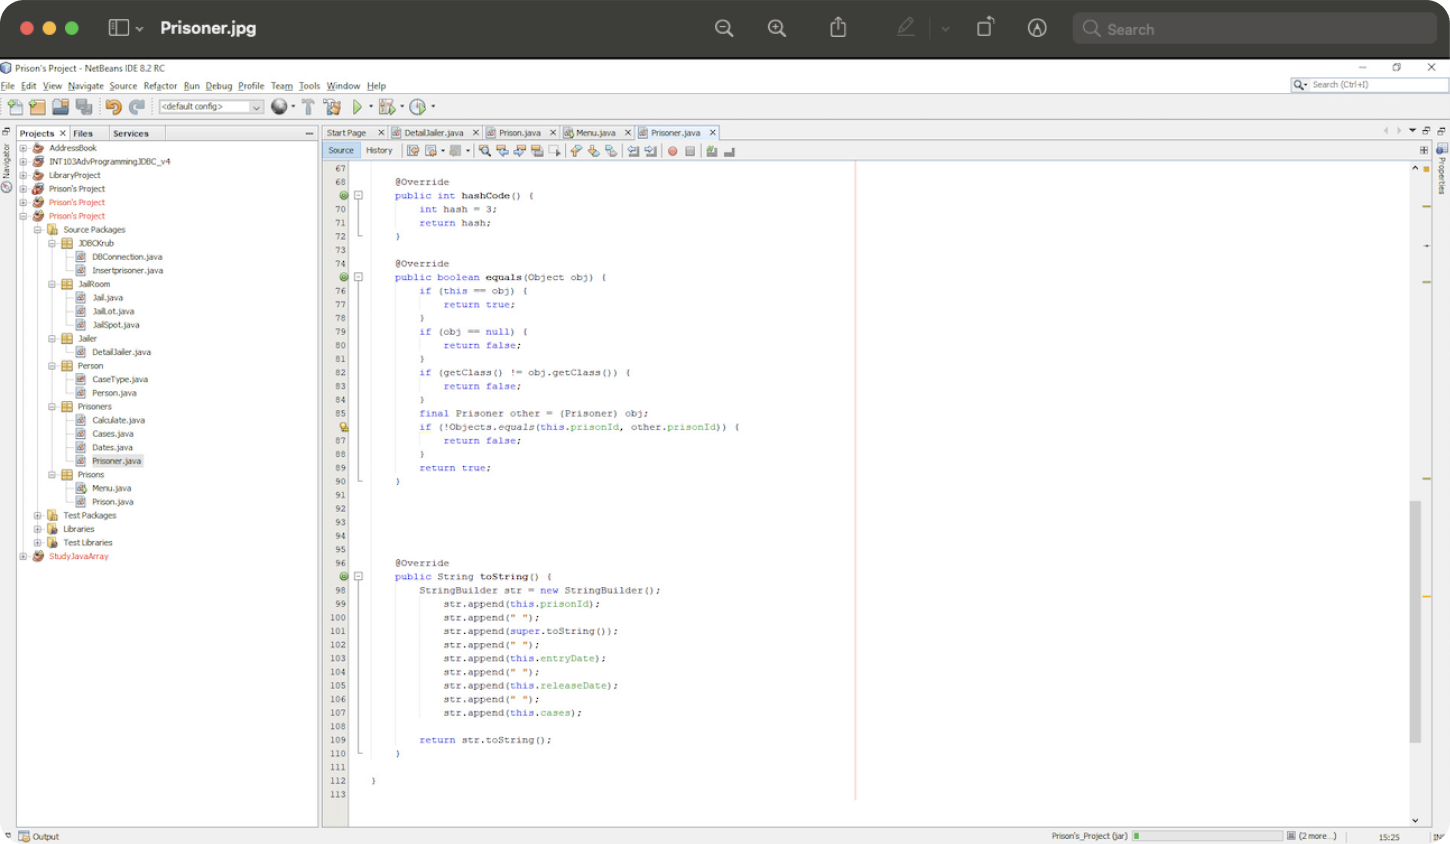This screenshot has width=1450, height=844.
Task: Click the Uncomment code icon
Action: tap(729, 151)
